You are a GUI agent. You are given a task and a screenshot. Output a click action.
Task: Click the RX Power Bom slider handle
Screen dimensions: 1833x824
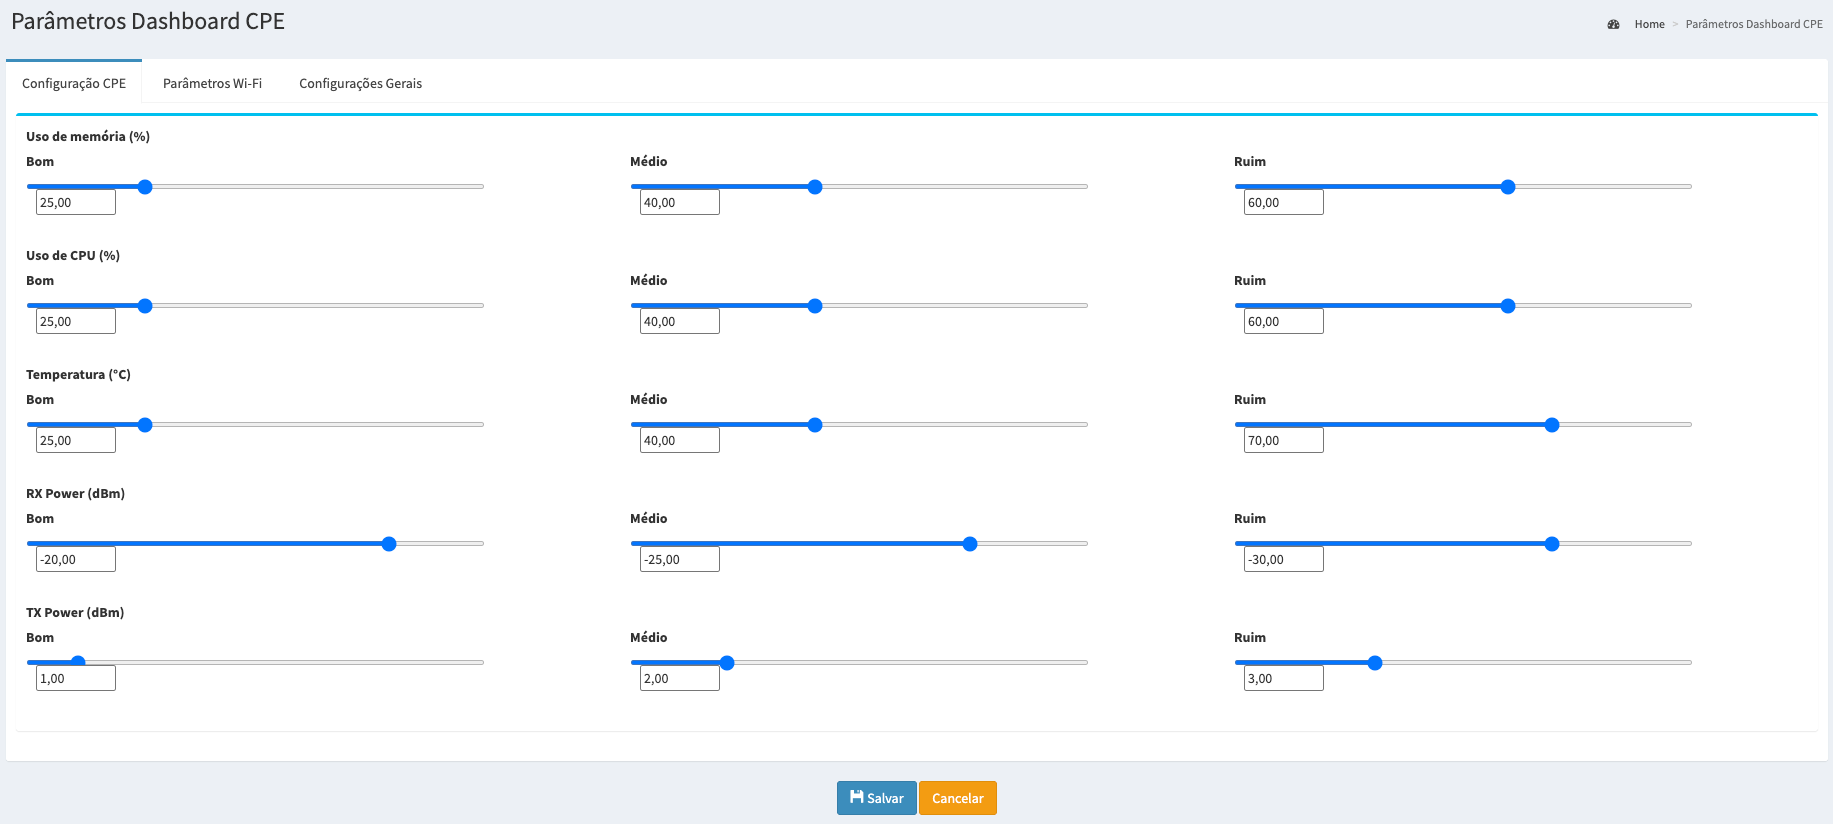[x=389, y=544]
